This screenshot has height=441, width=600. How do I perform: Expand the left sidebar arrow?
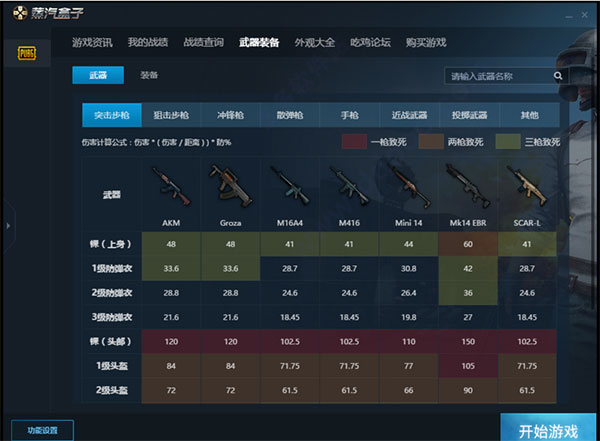pos(8,226)
